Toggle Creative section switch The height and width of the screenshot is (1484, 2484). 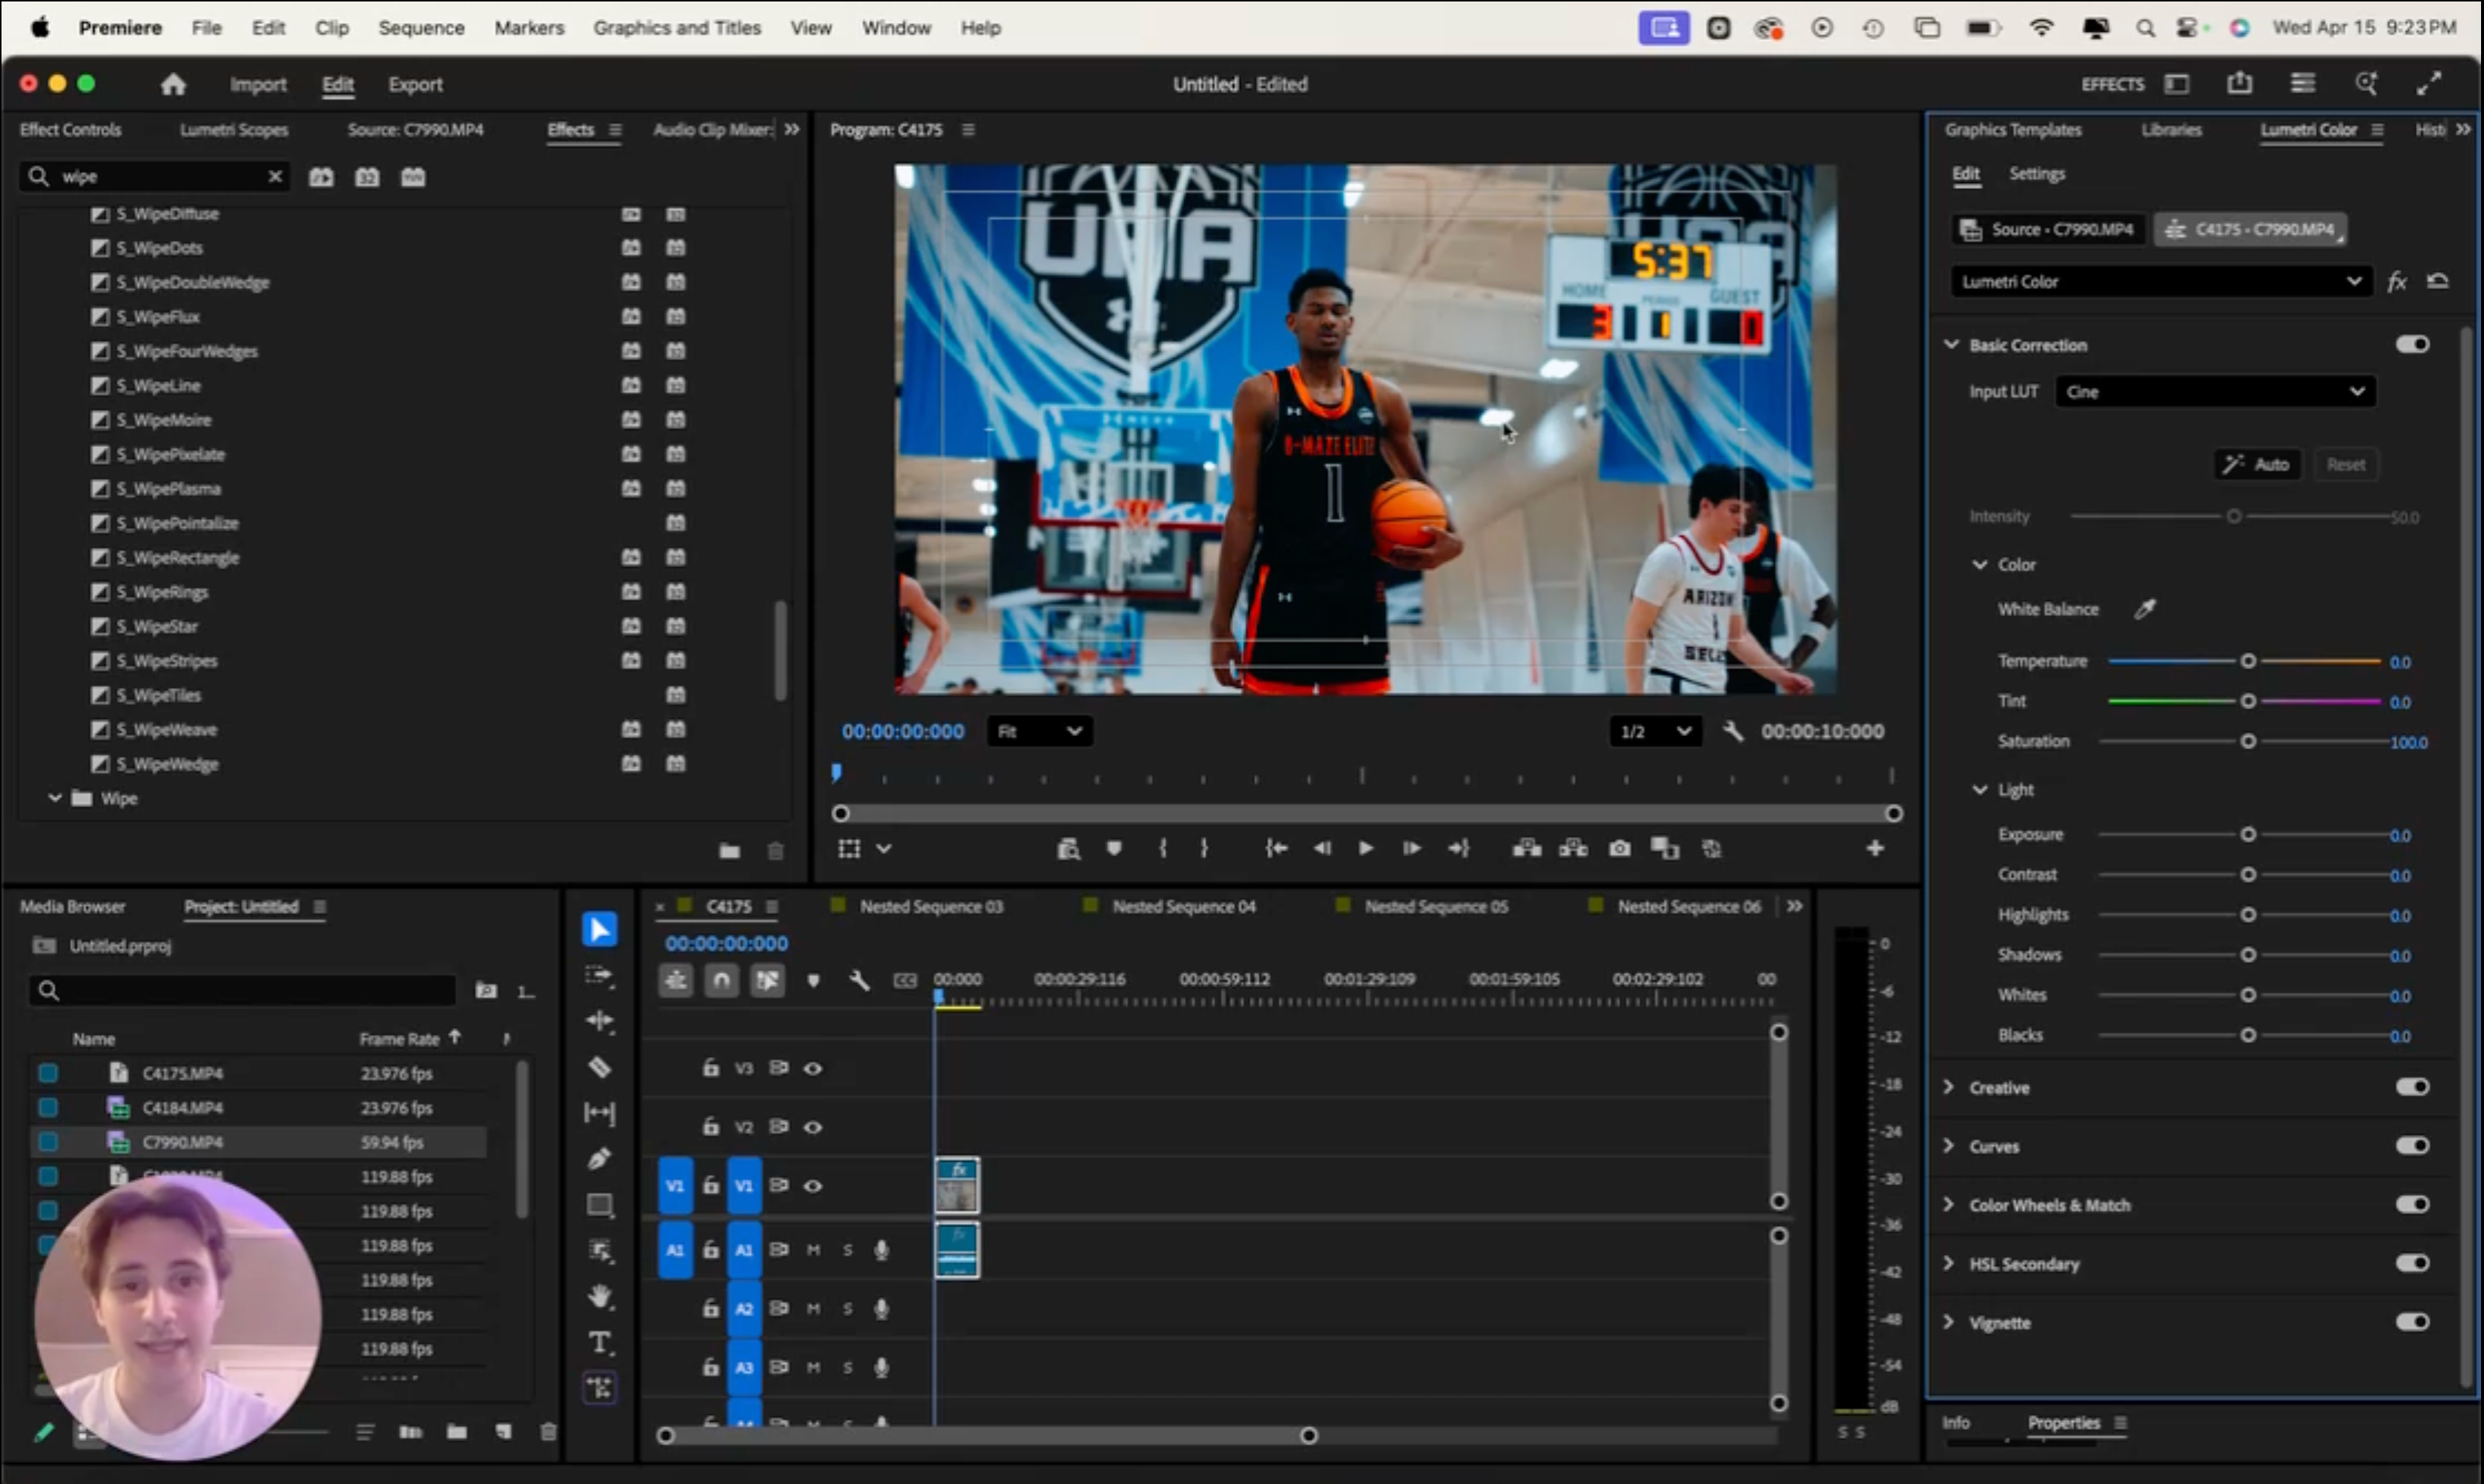click(x=2412, y=1086)
